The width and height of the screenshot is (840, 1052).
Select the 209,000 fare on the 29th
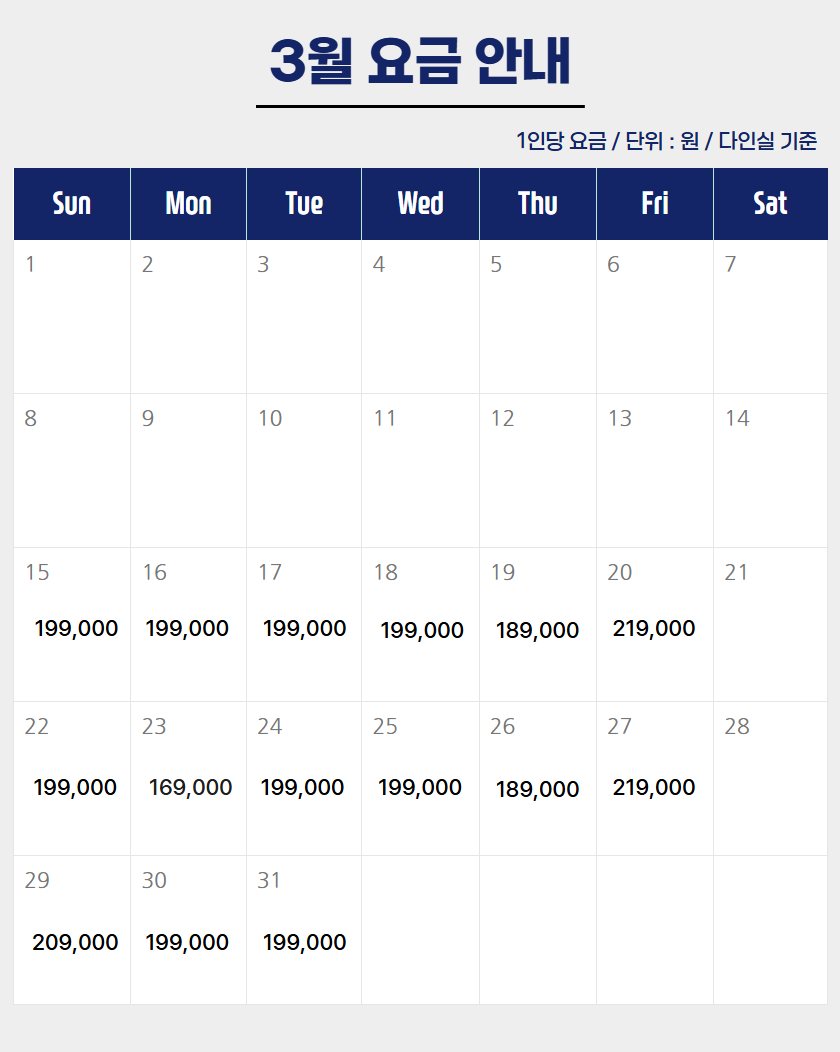pyautogui.click(x=75, y=942)
